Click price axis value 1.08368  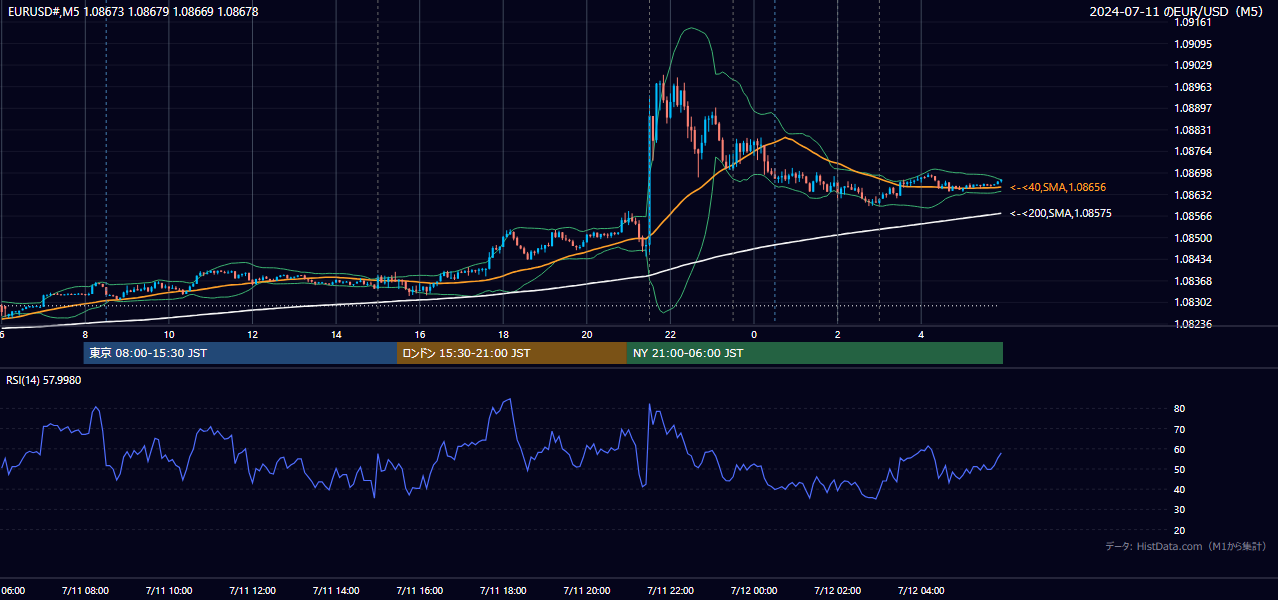coord(1192,281)
